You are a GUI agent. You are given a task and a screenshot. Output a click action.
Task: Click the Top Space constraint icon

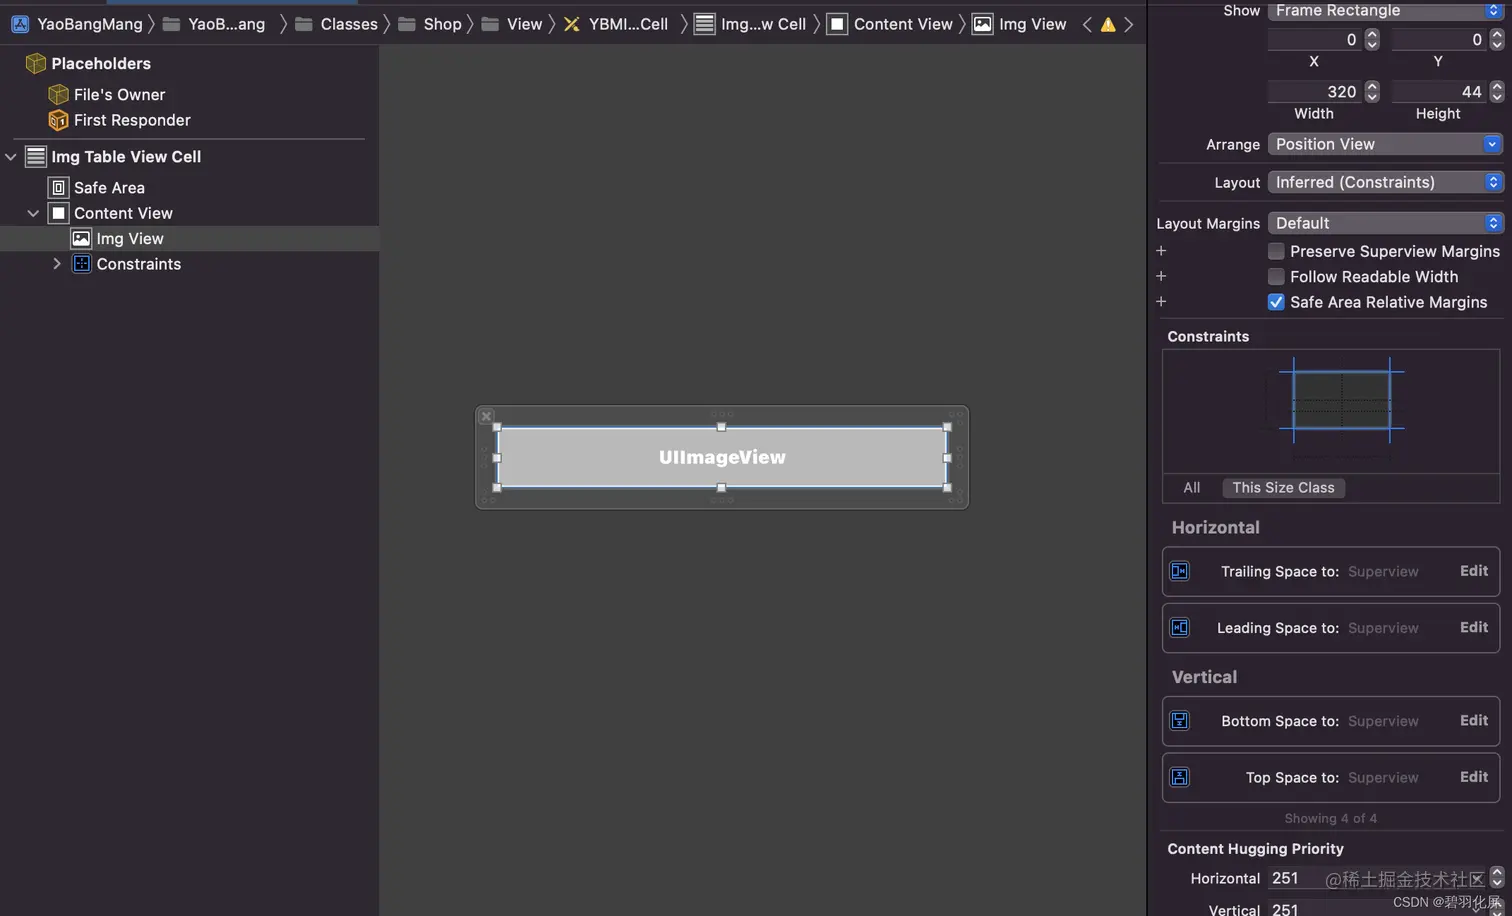[x=1180, y=777]
